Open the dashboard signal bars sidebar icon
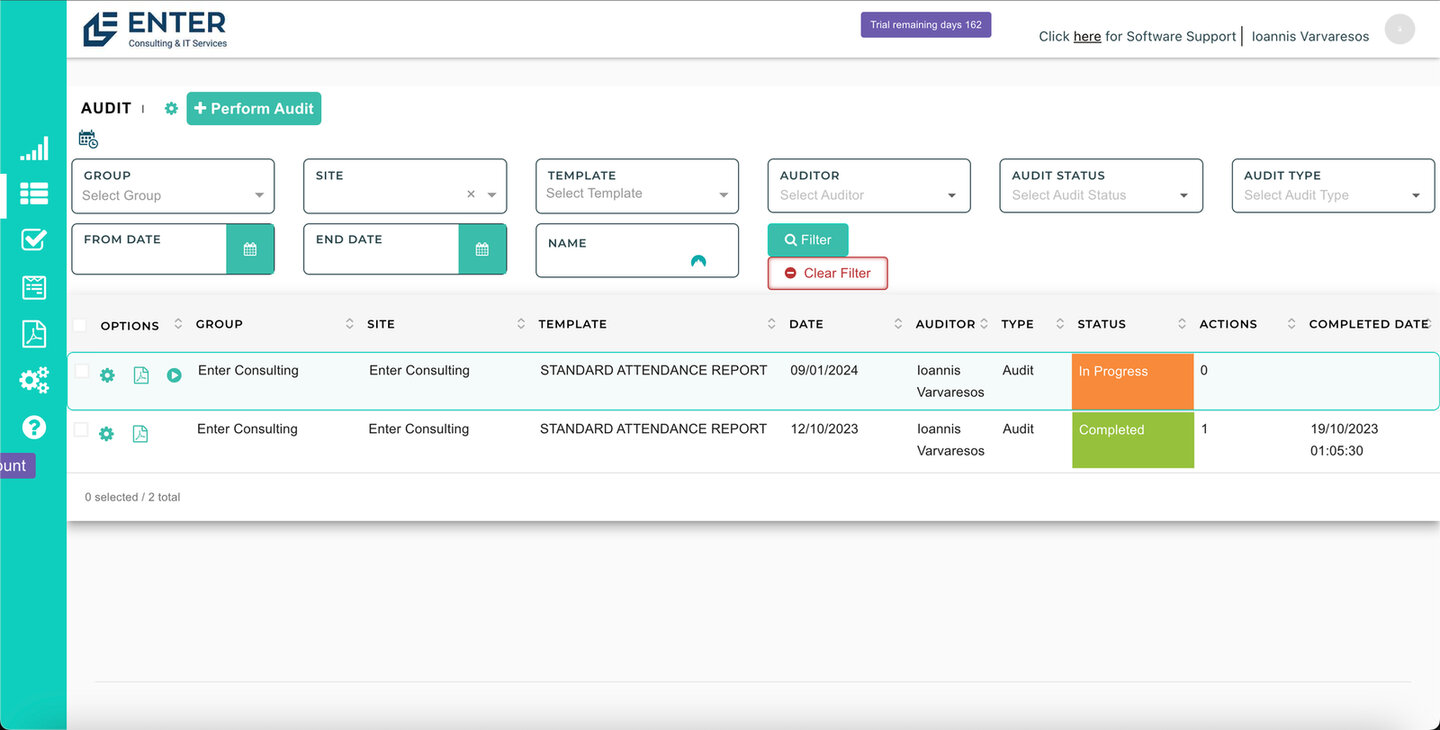 pos(34,150)
